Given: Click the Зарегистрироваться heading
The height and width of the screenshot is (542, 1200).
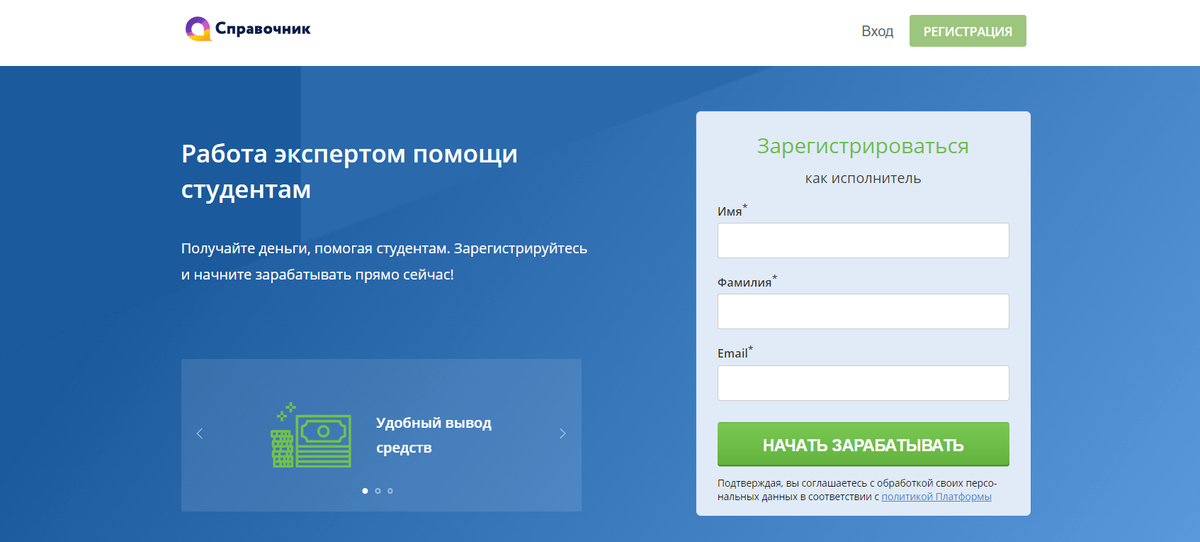Looking at the screenshot, I should [x=863, y=146].
